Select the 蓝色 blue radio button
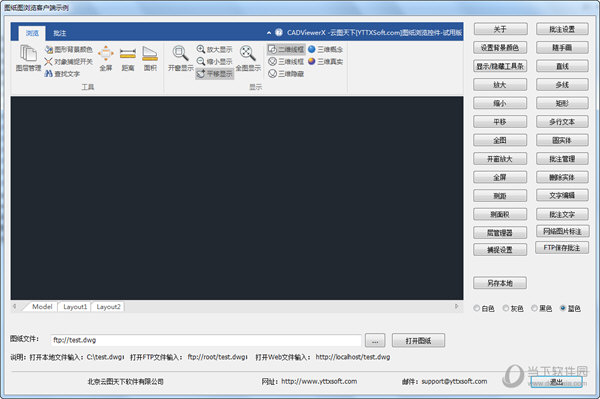 (x=570, y=308)
